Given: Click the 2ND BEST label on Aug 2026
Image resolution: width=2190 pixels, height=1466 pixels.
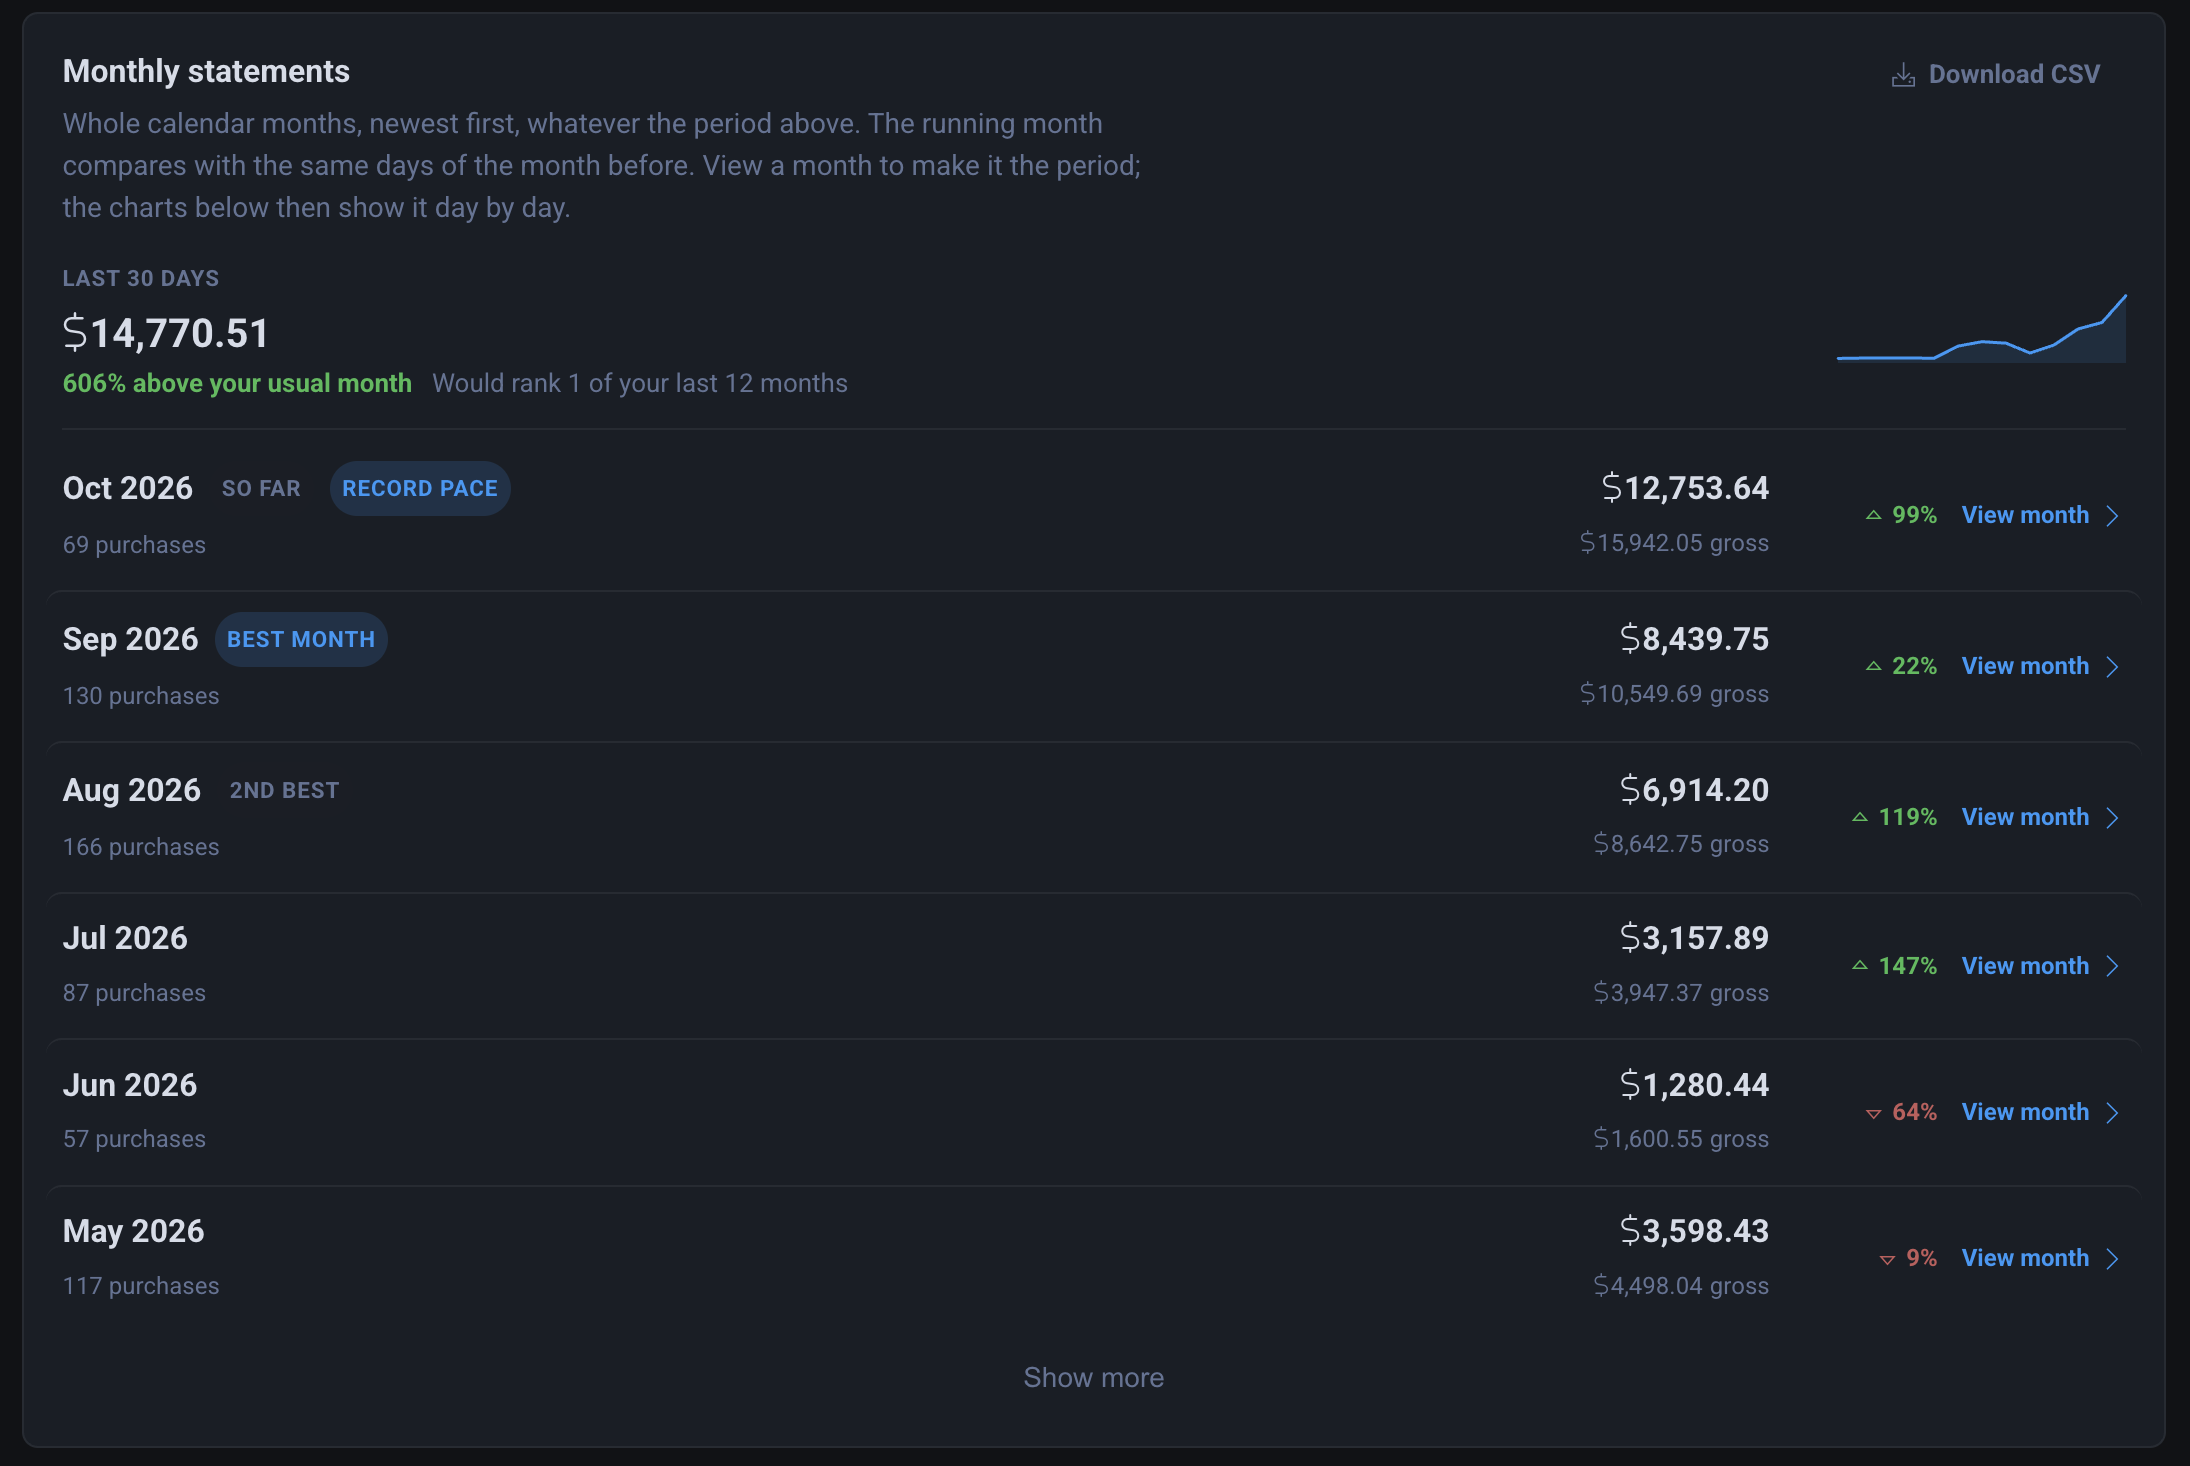Looking at the screenshot, I should point(284,790).
